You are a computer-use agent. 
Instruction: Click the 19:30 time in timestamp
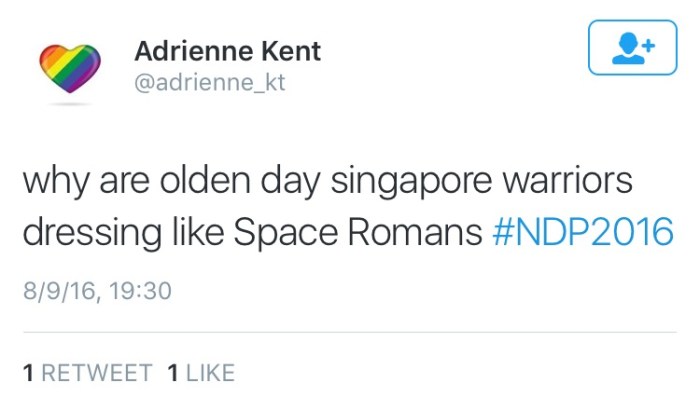[x=141, y=291]
